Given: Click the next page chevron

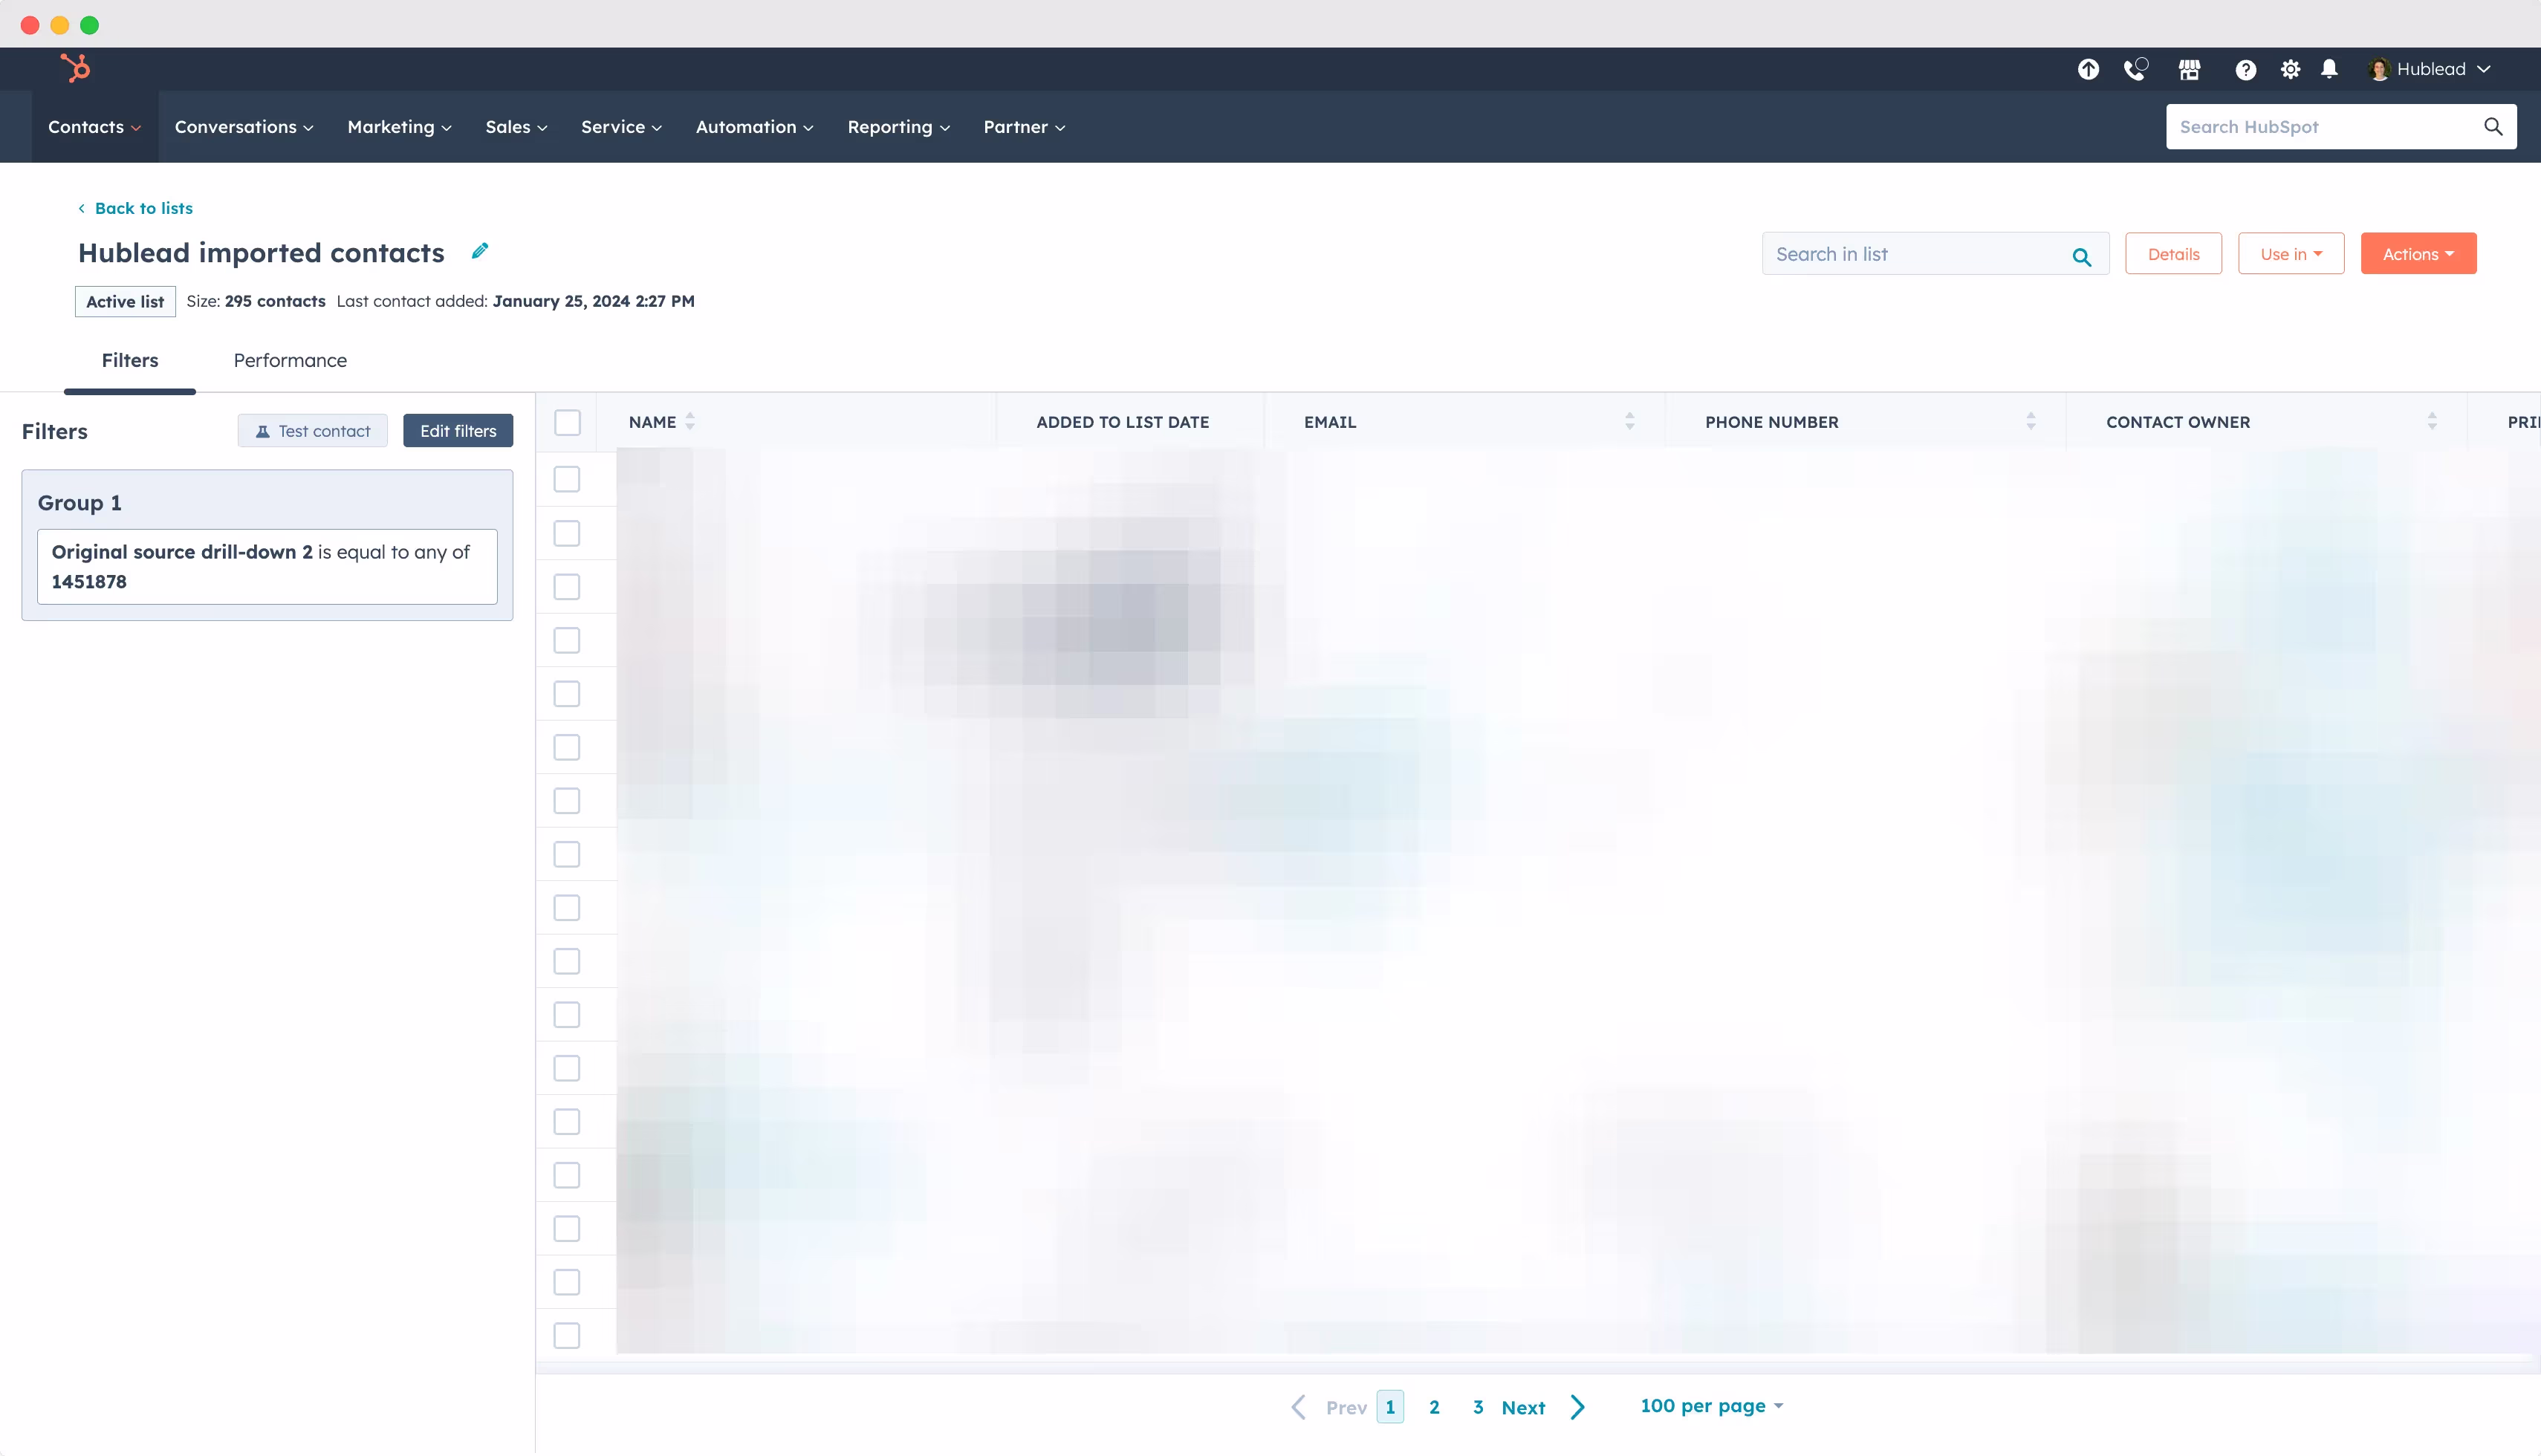Looking at the screenshot, I should (1578, 1407).
